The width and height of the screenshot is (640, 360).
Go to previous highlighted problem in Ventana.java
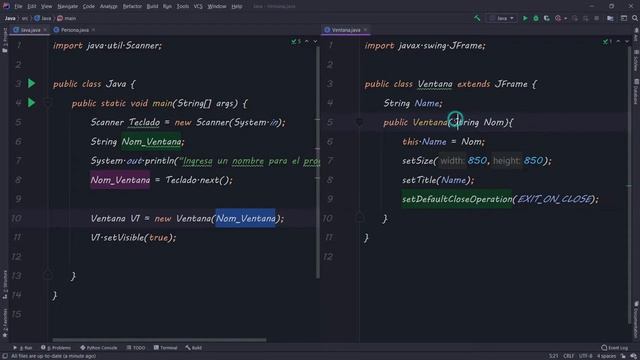(x=618, y=42)
